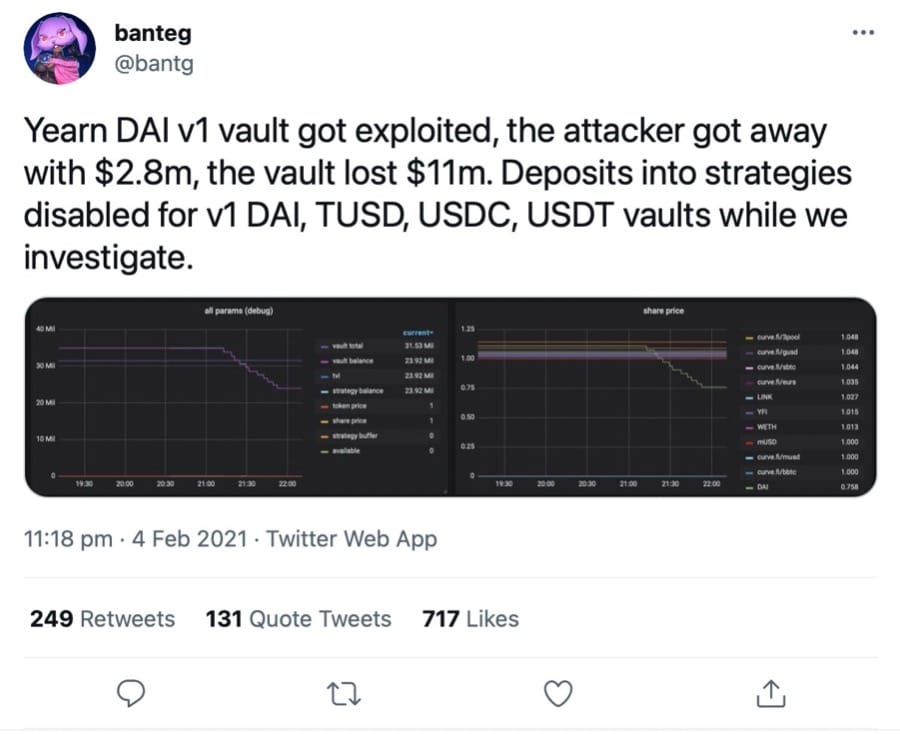900x734 pixels.
Task: Open the 717 Likes list
Action: 470,619
